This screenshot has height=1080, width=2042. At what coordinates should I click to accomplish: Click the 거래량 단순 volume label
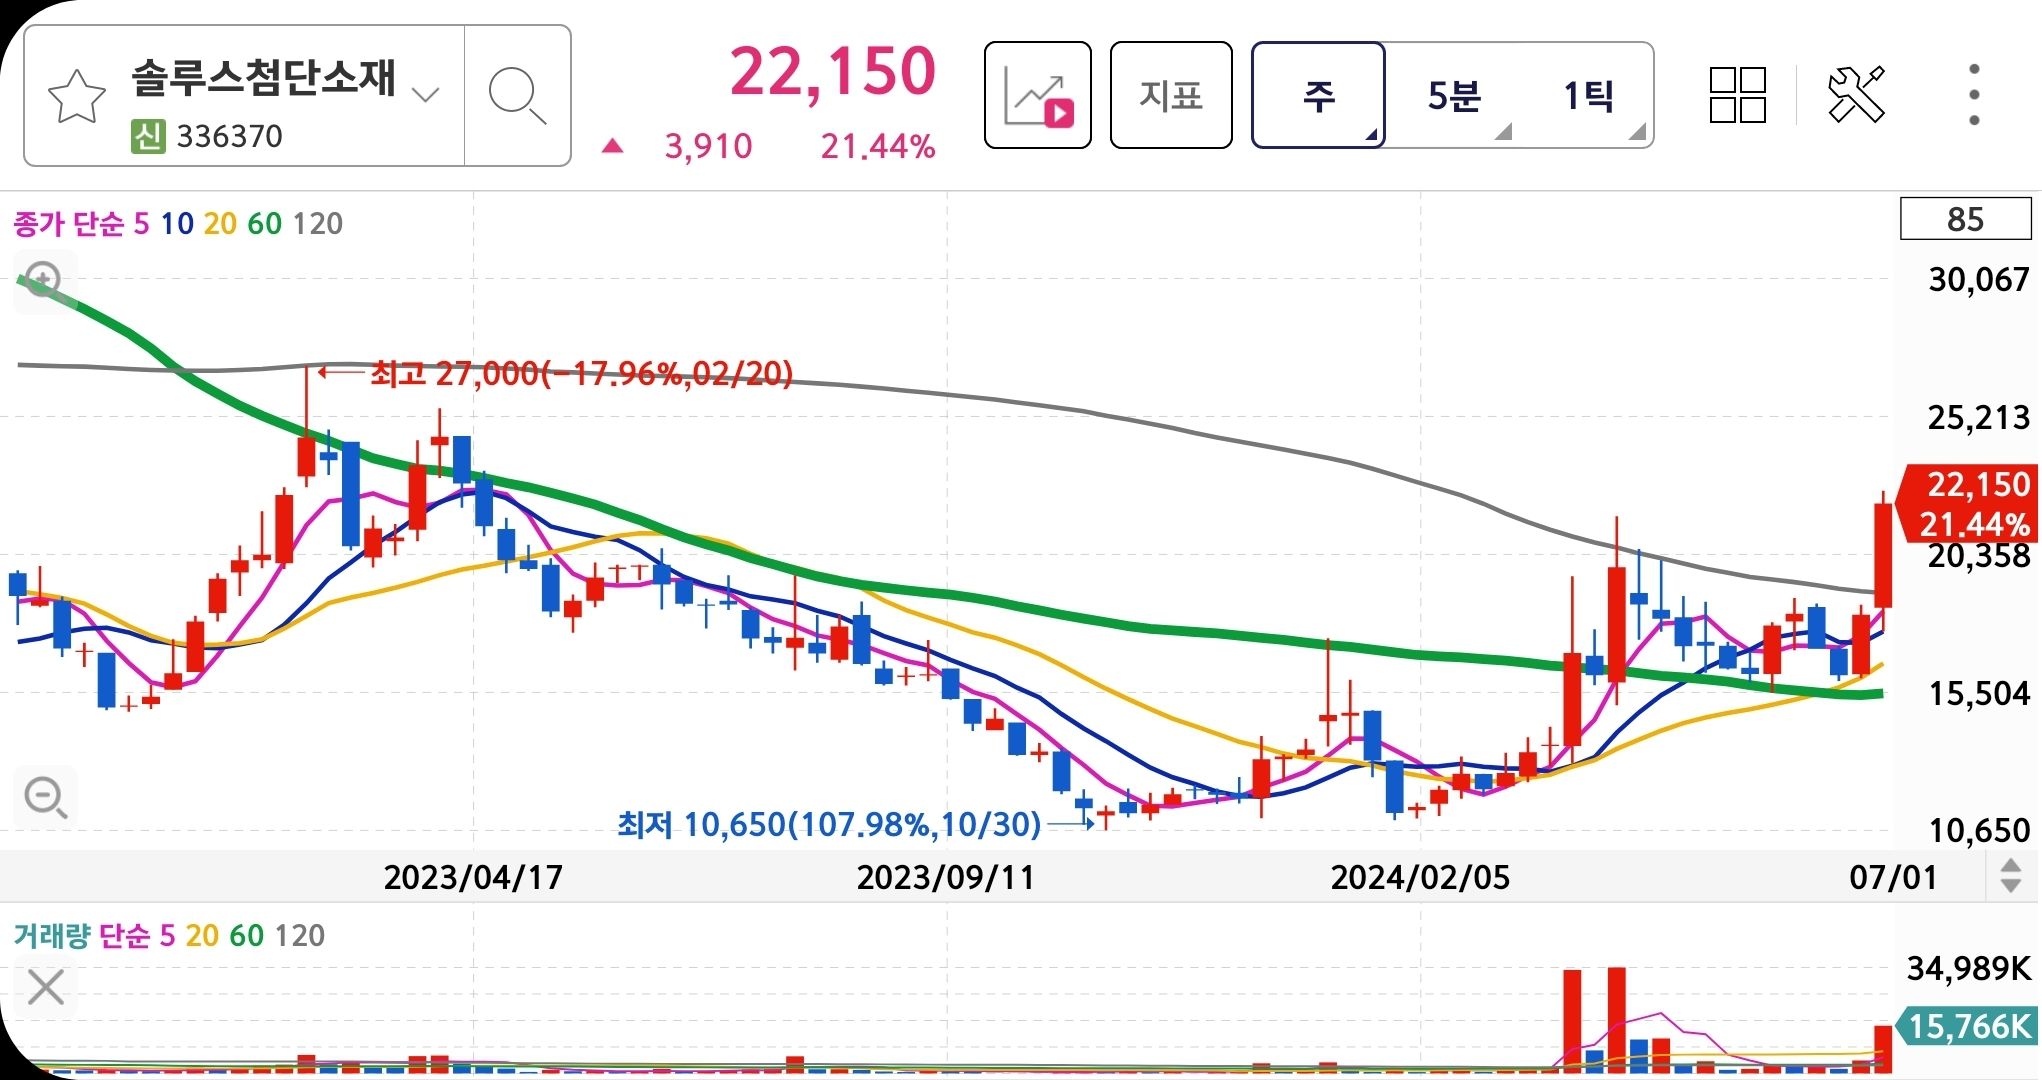[81, 935]
